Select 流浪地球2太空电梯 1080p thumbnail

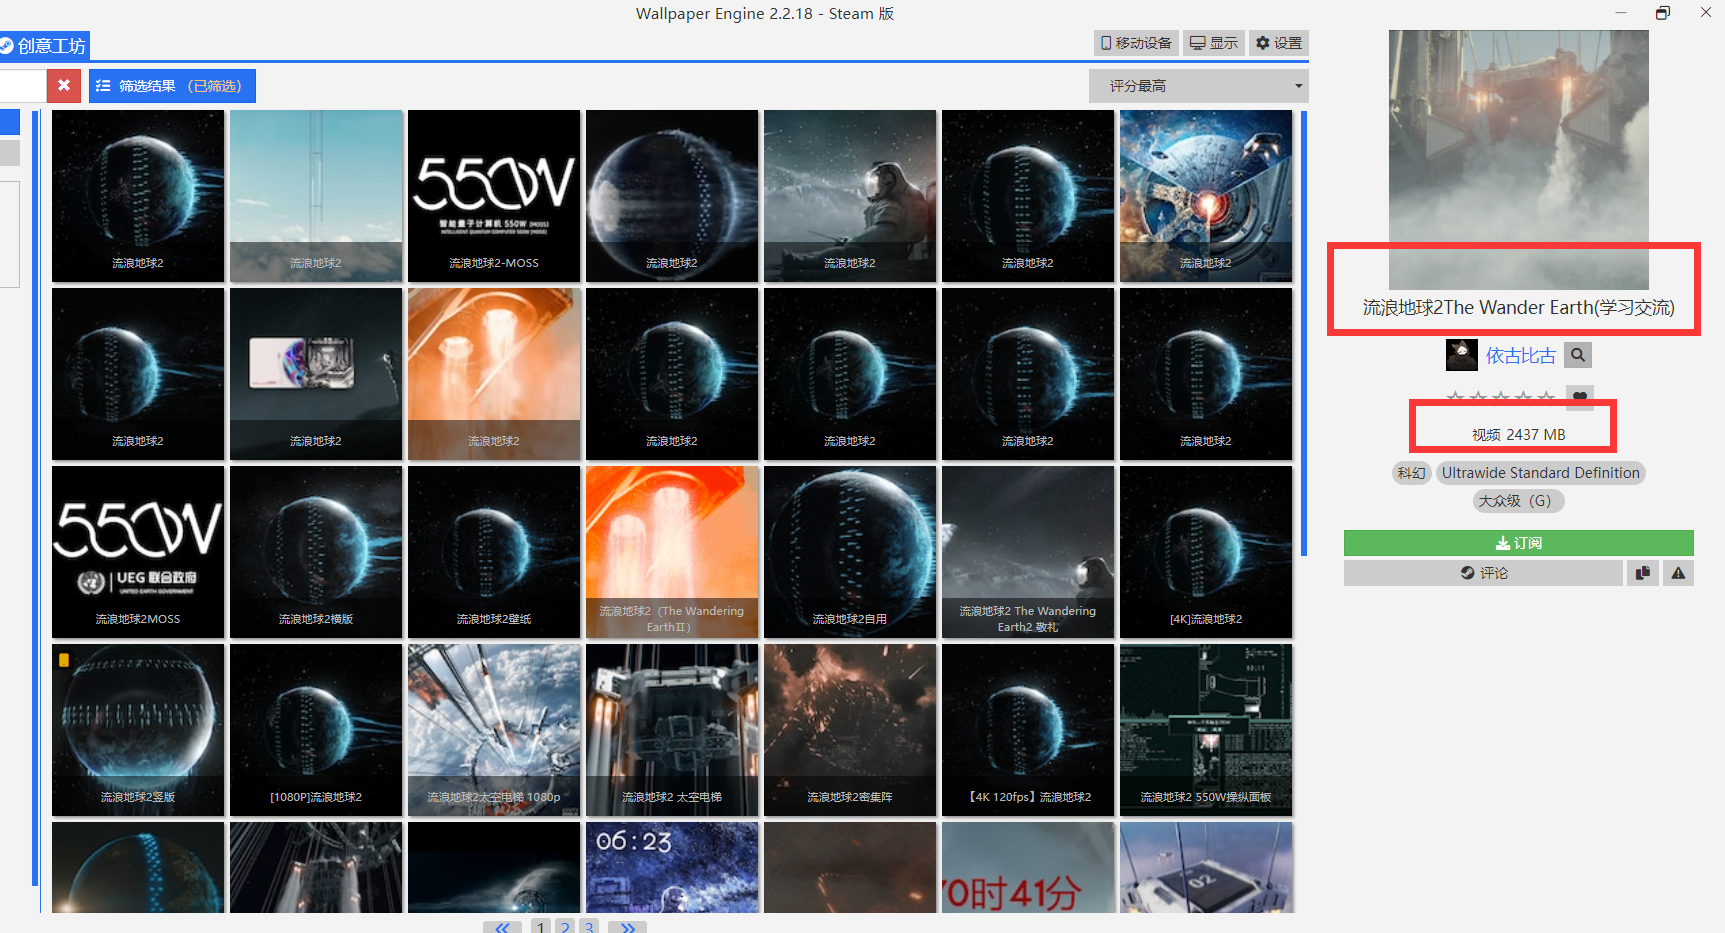point(494,730)
